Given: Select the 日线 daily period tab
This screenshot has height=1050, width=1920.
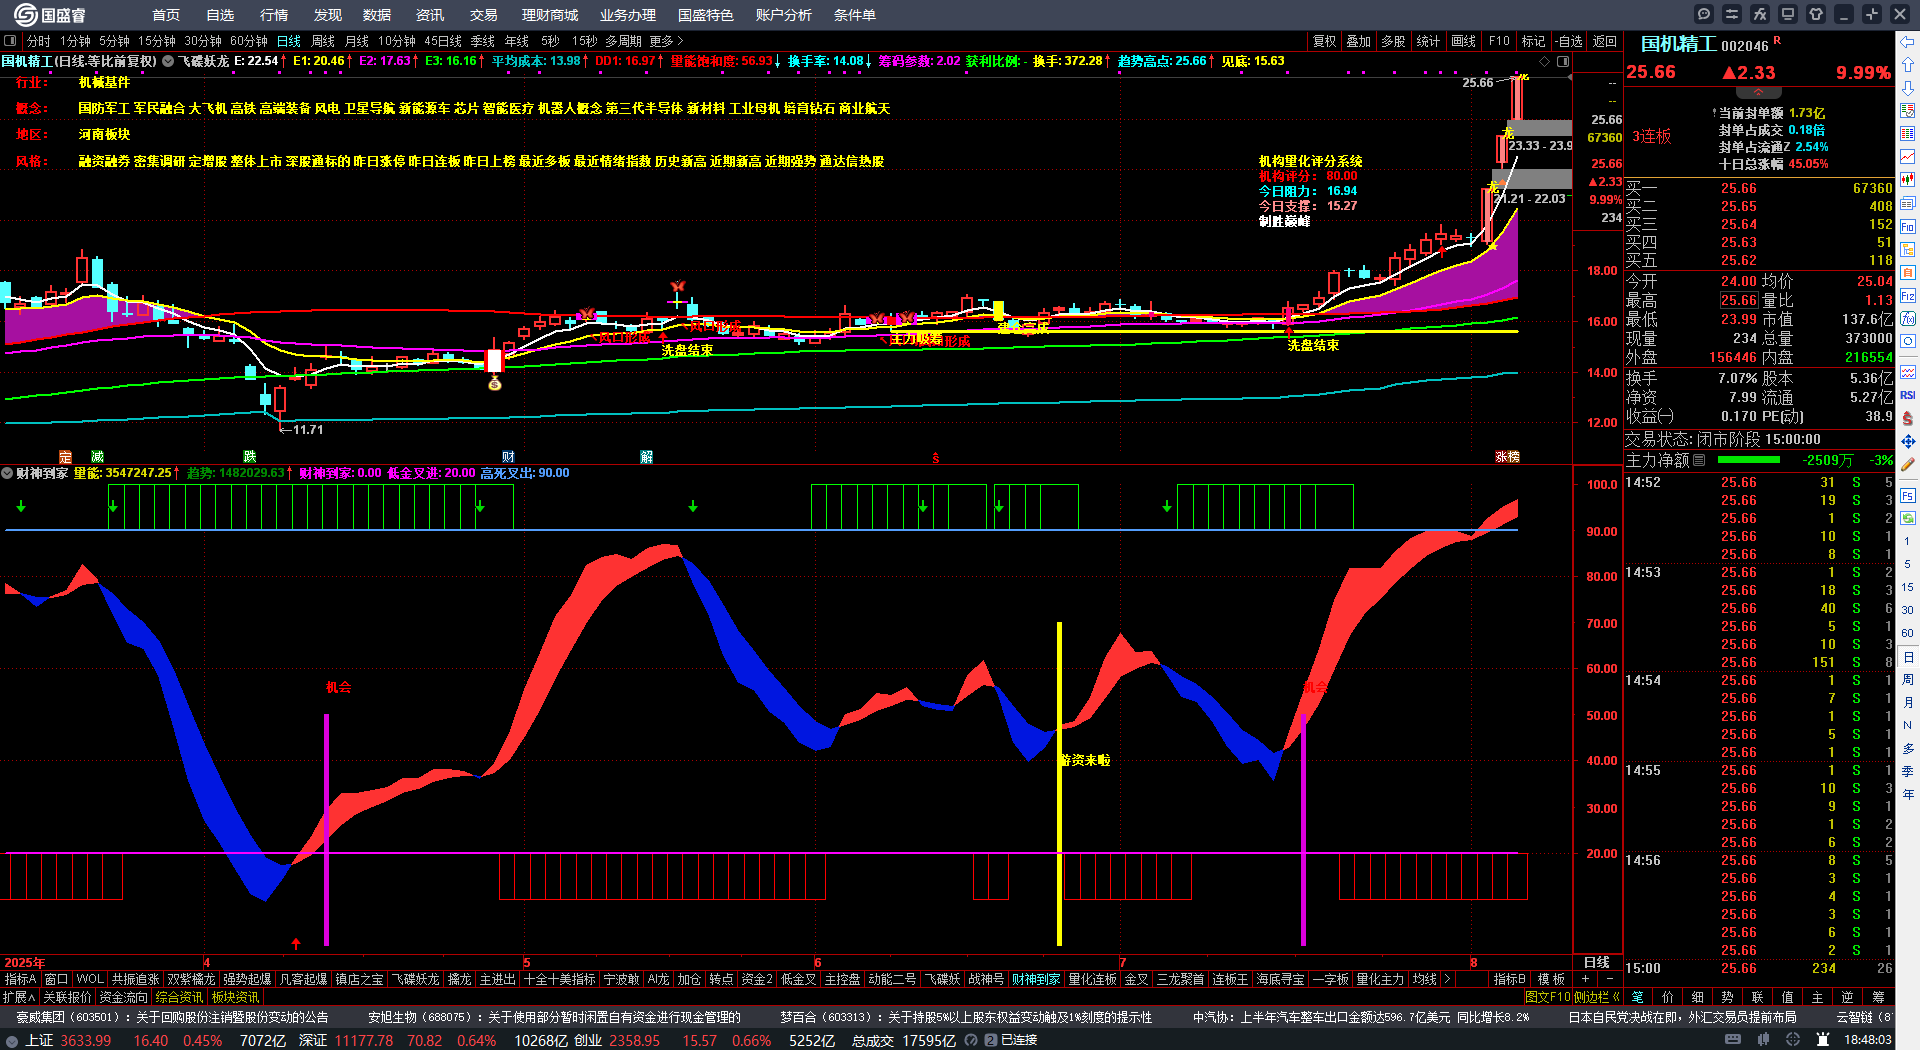Looking at the screenshot, I should click(x=289, y=41).
